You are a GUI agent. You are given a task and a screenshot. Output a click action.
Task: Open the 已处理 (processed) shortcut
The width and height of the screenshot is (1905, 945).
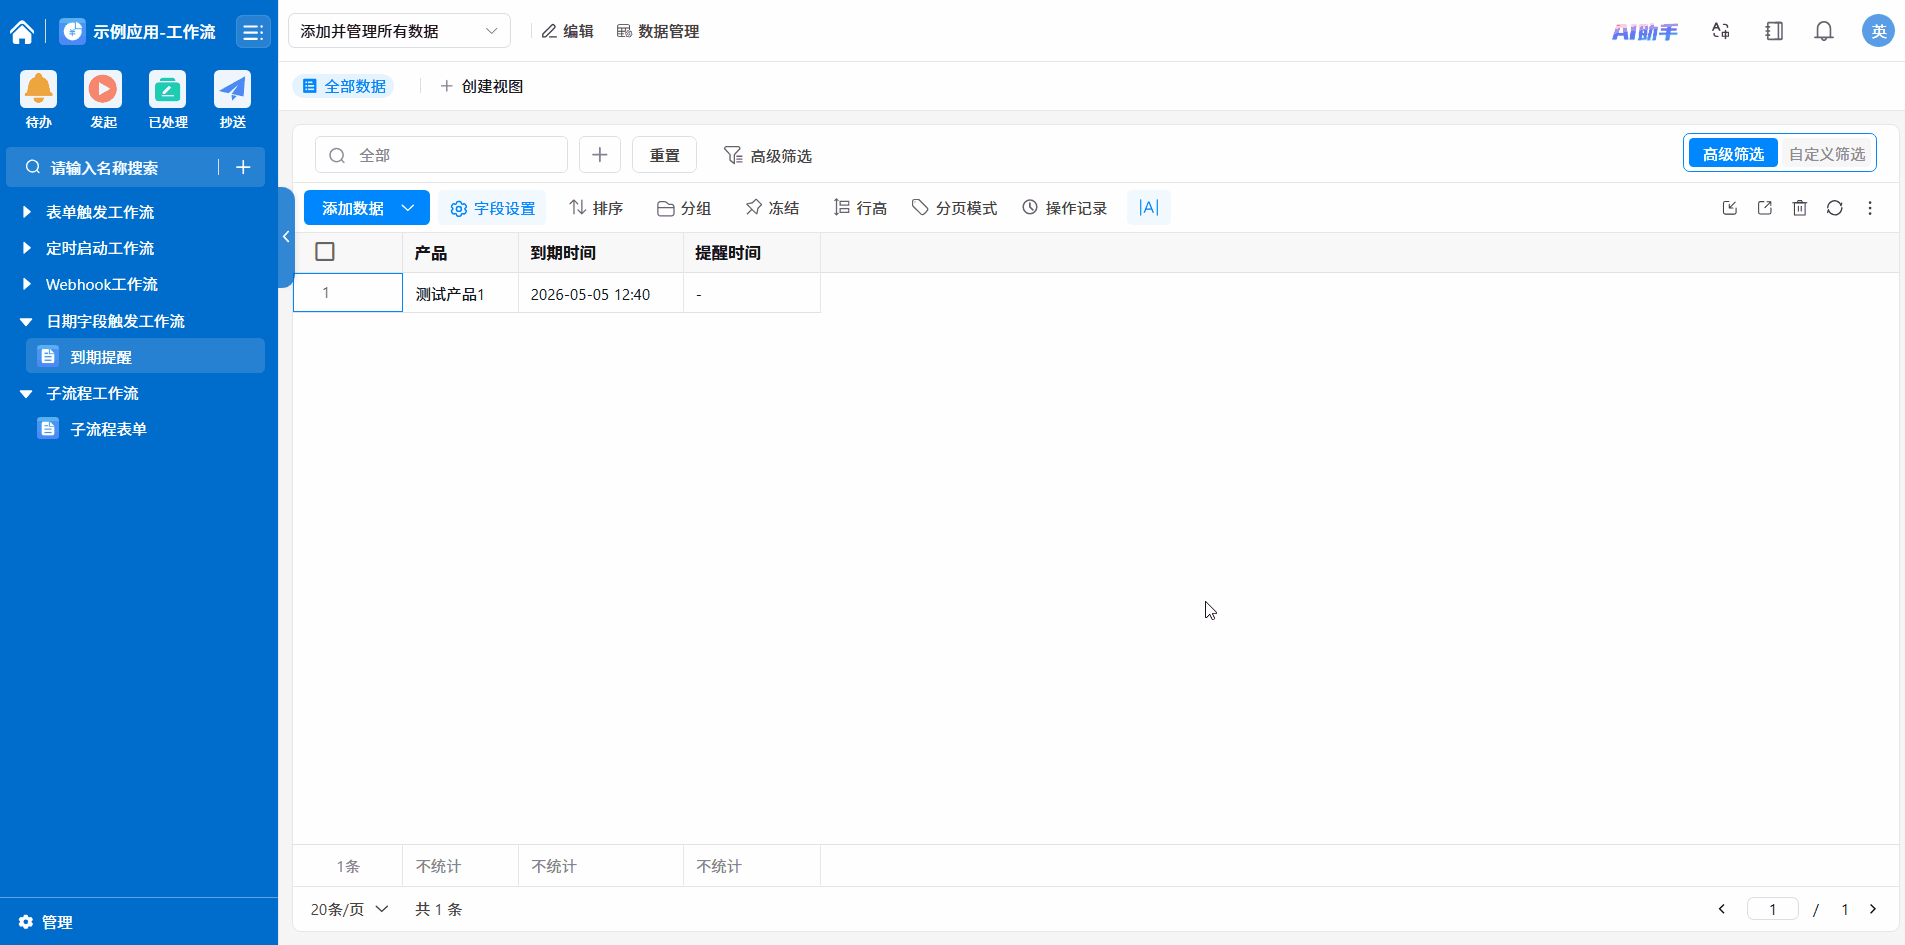168,100
